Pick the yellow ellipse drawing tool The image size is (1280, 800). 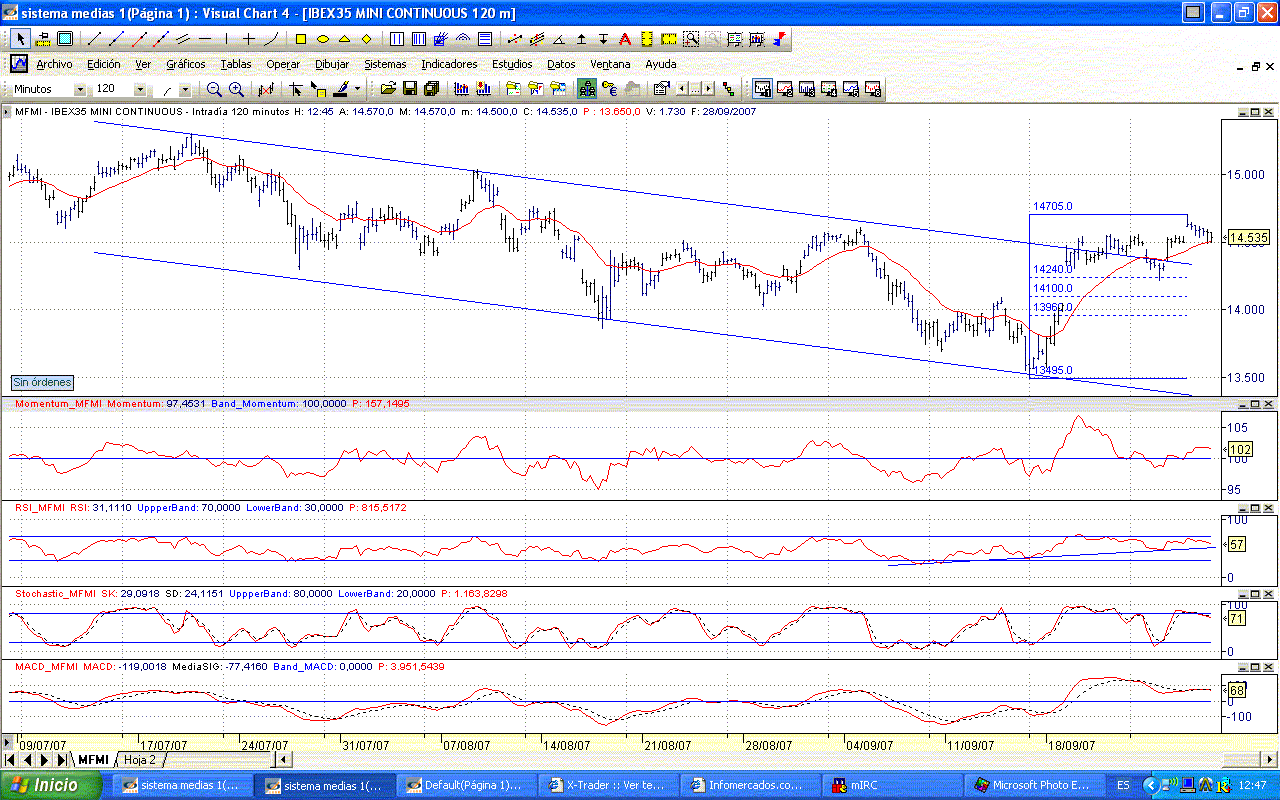323,39
